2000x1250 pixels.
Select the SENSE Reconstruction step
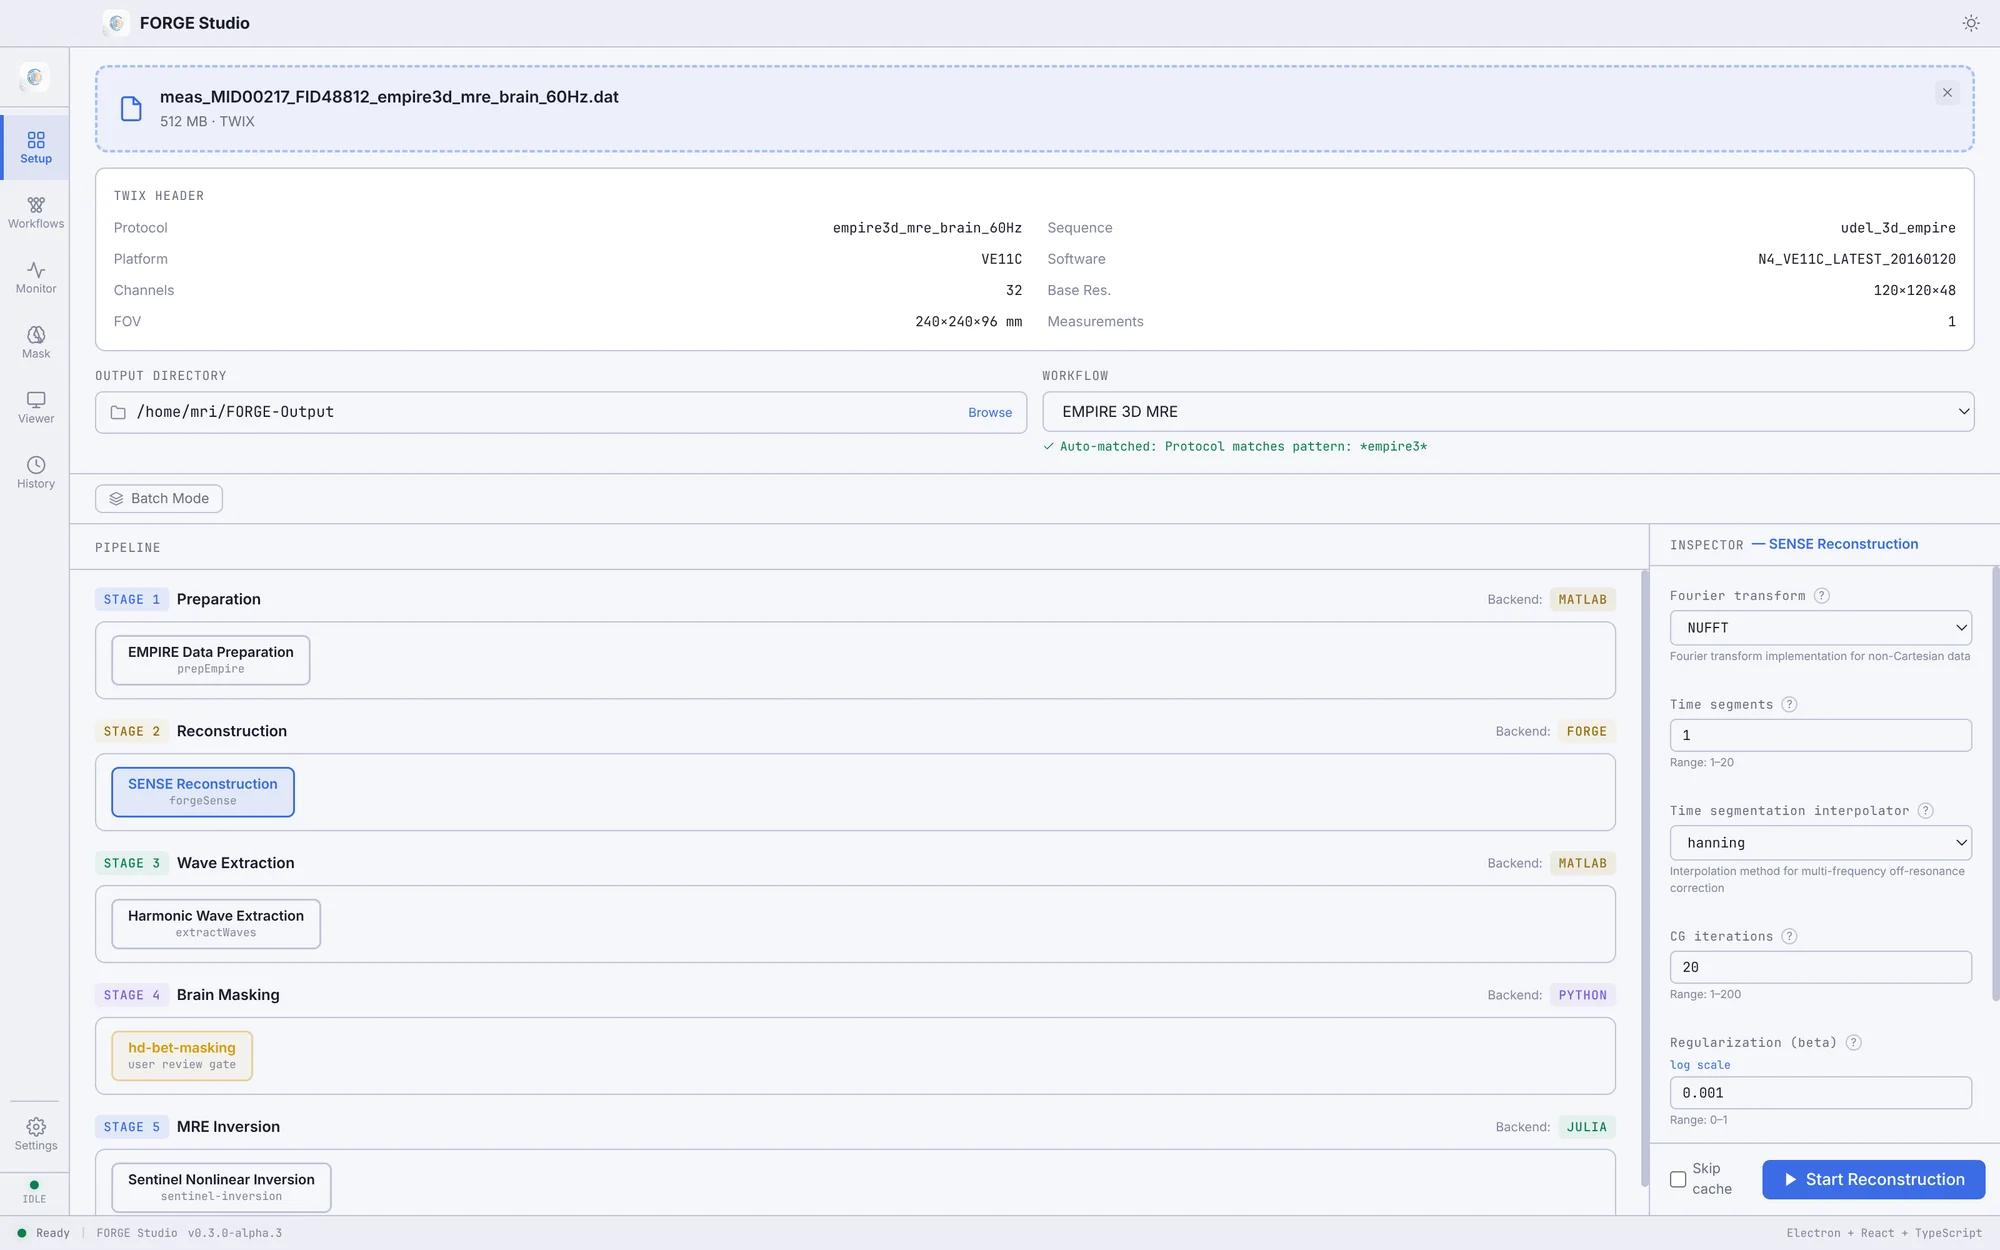click(x=203, y=792)
